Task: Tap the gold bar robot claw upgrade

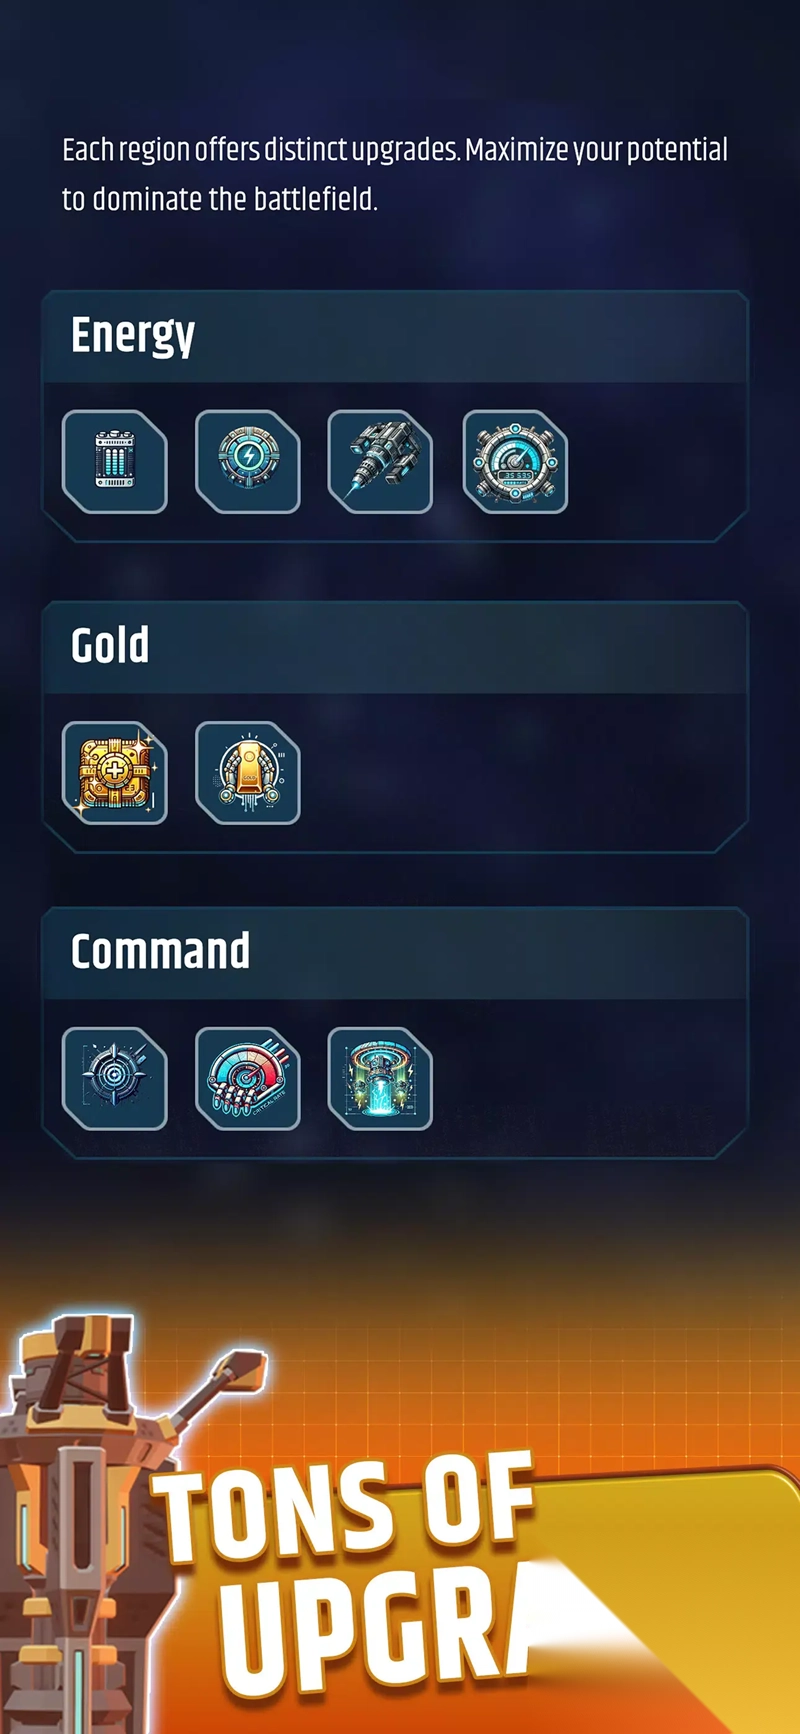Action: pyautogui.click(x=248, y=773)
